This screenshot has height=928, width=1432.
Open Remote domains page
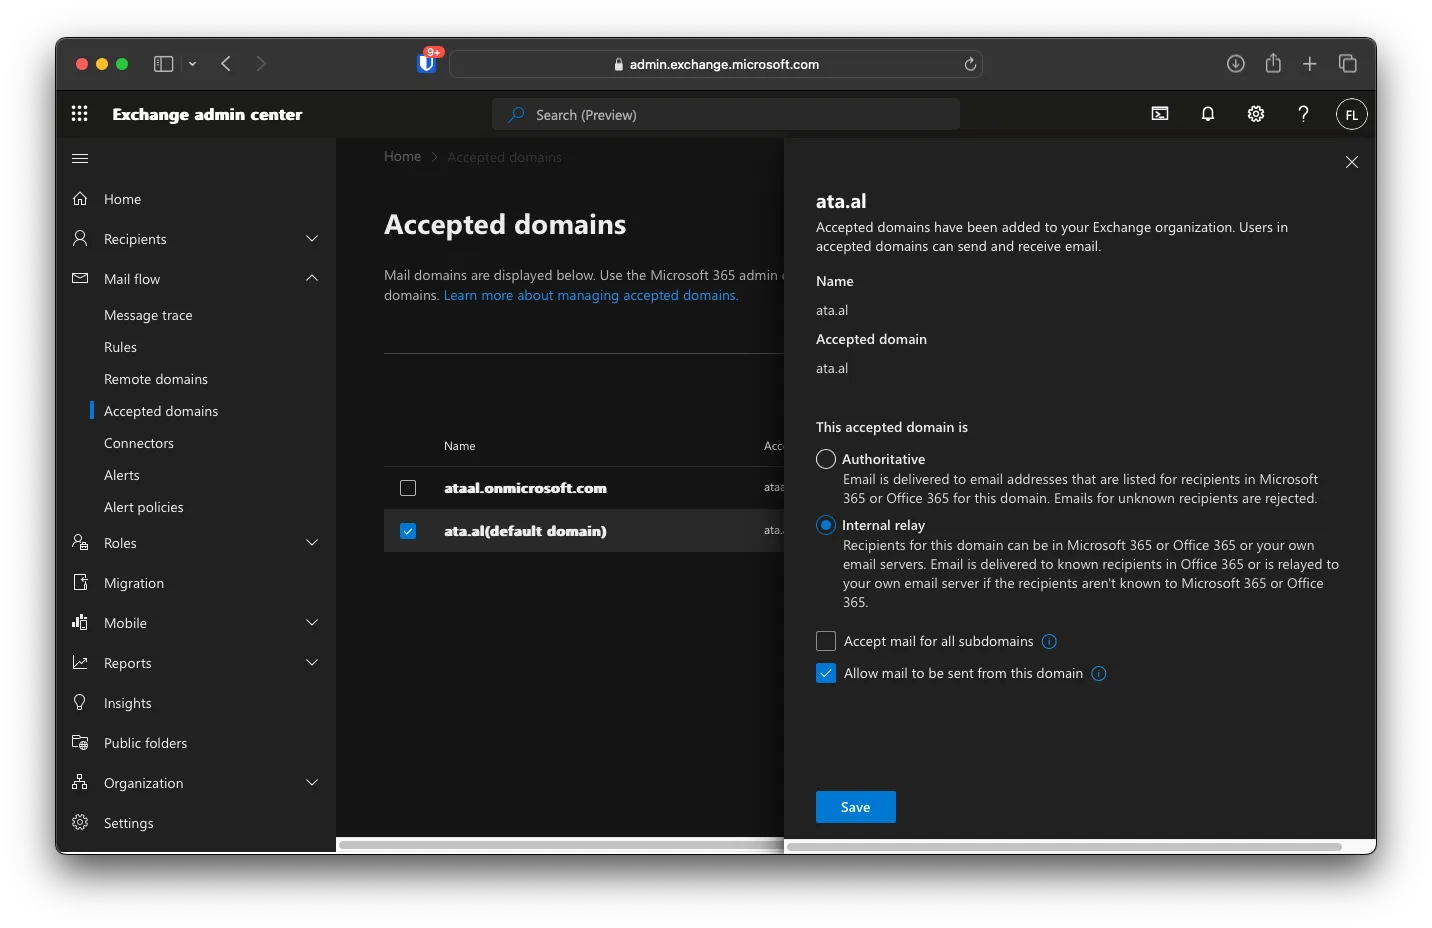click(x=156, y=379)
